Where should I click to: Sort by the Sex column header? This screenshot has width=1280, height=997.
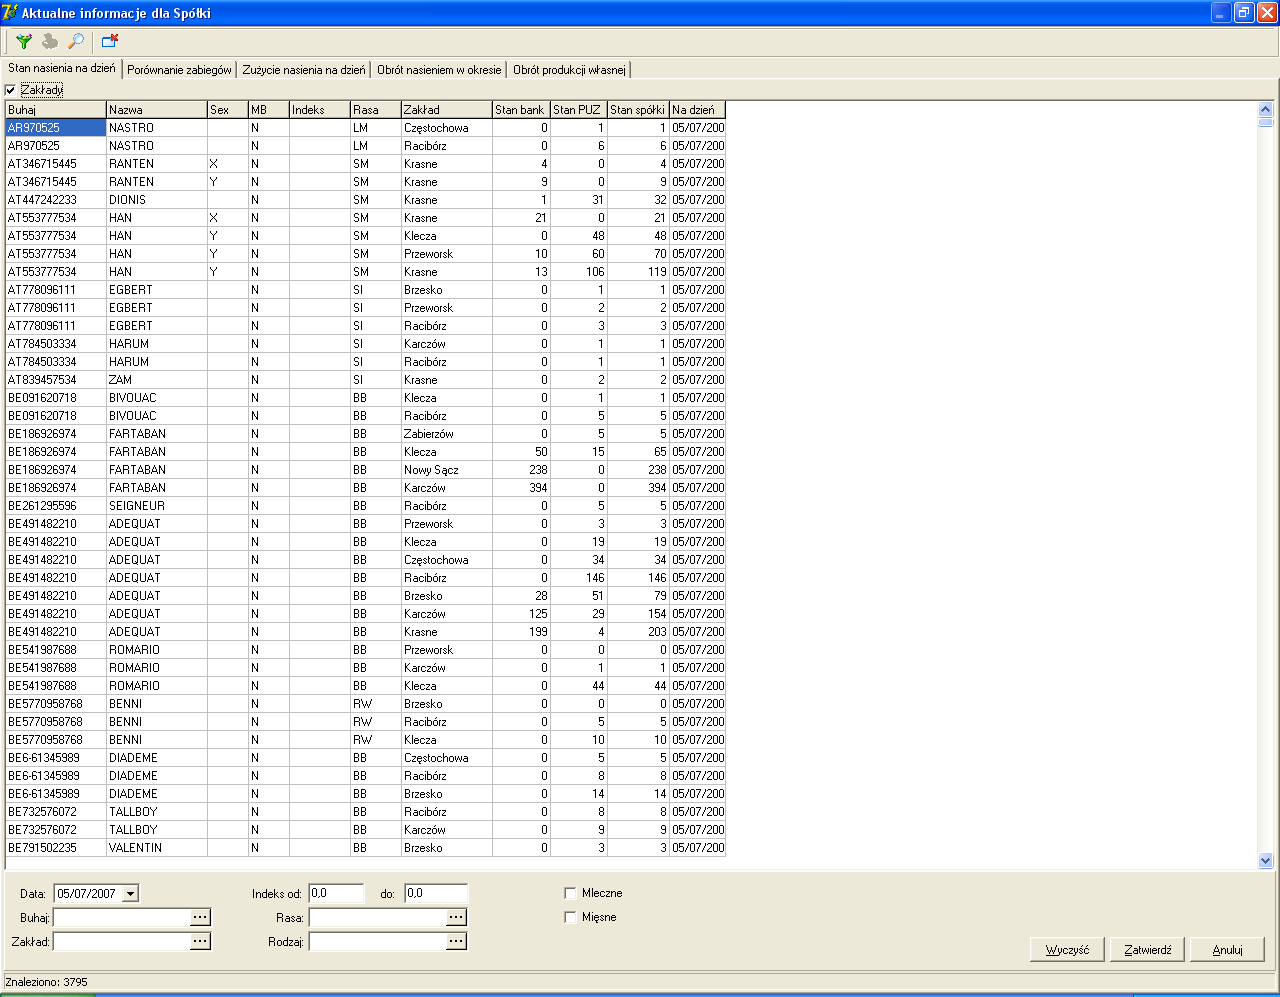(228, 110)
